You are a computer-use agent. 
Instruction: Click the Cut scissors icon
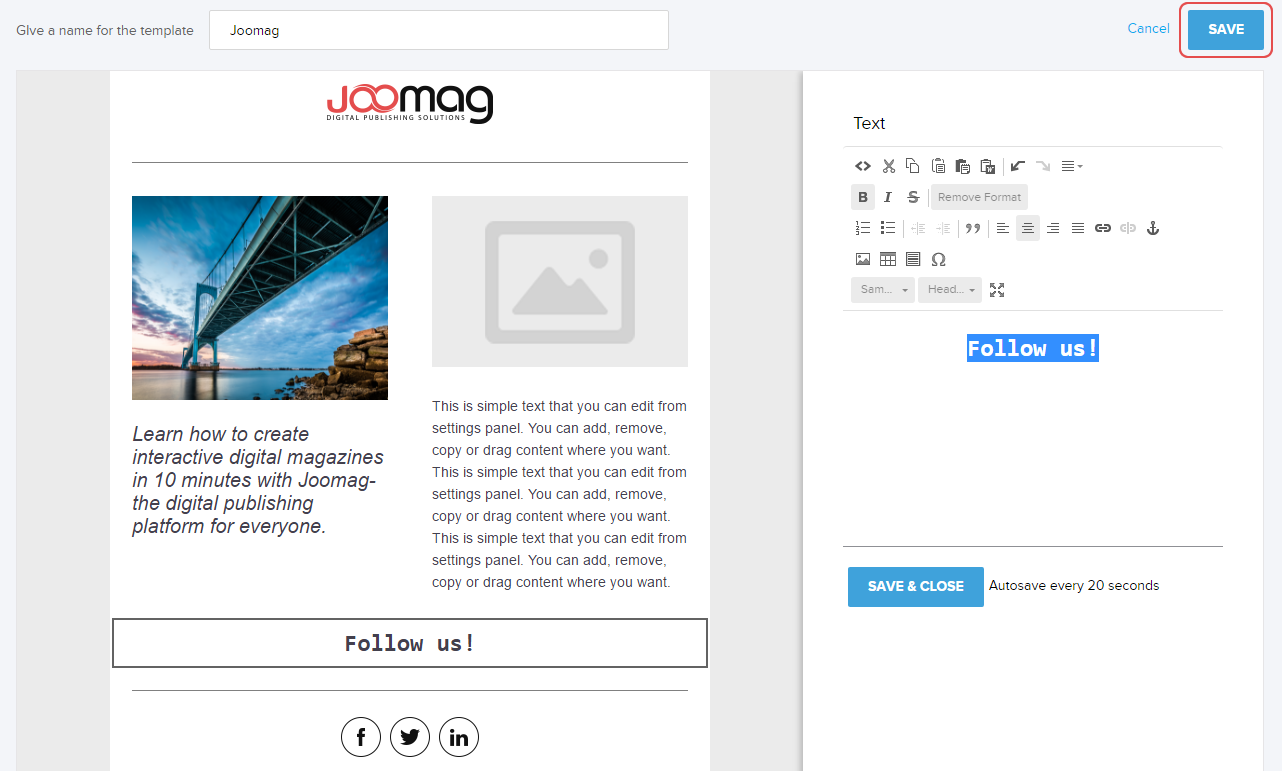888,166
